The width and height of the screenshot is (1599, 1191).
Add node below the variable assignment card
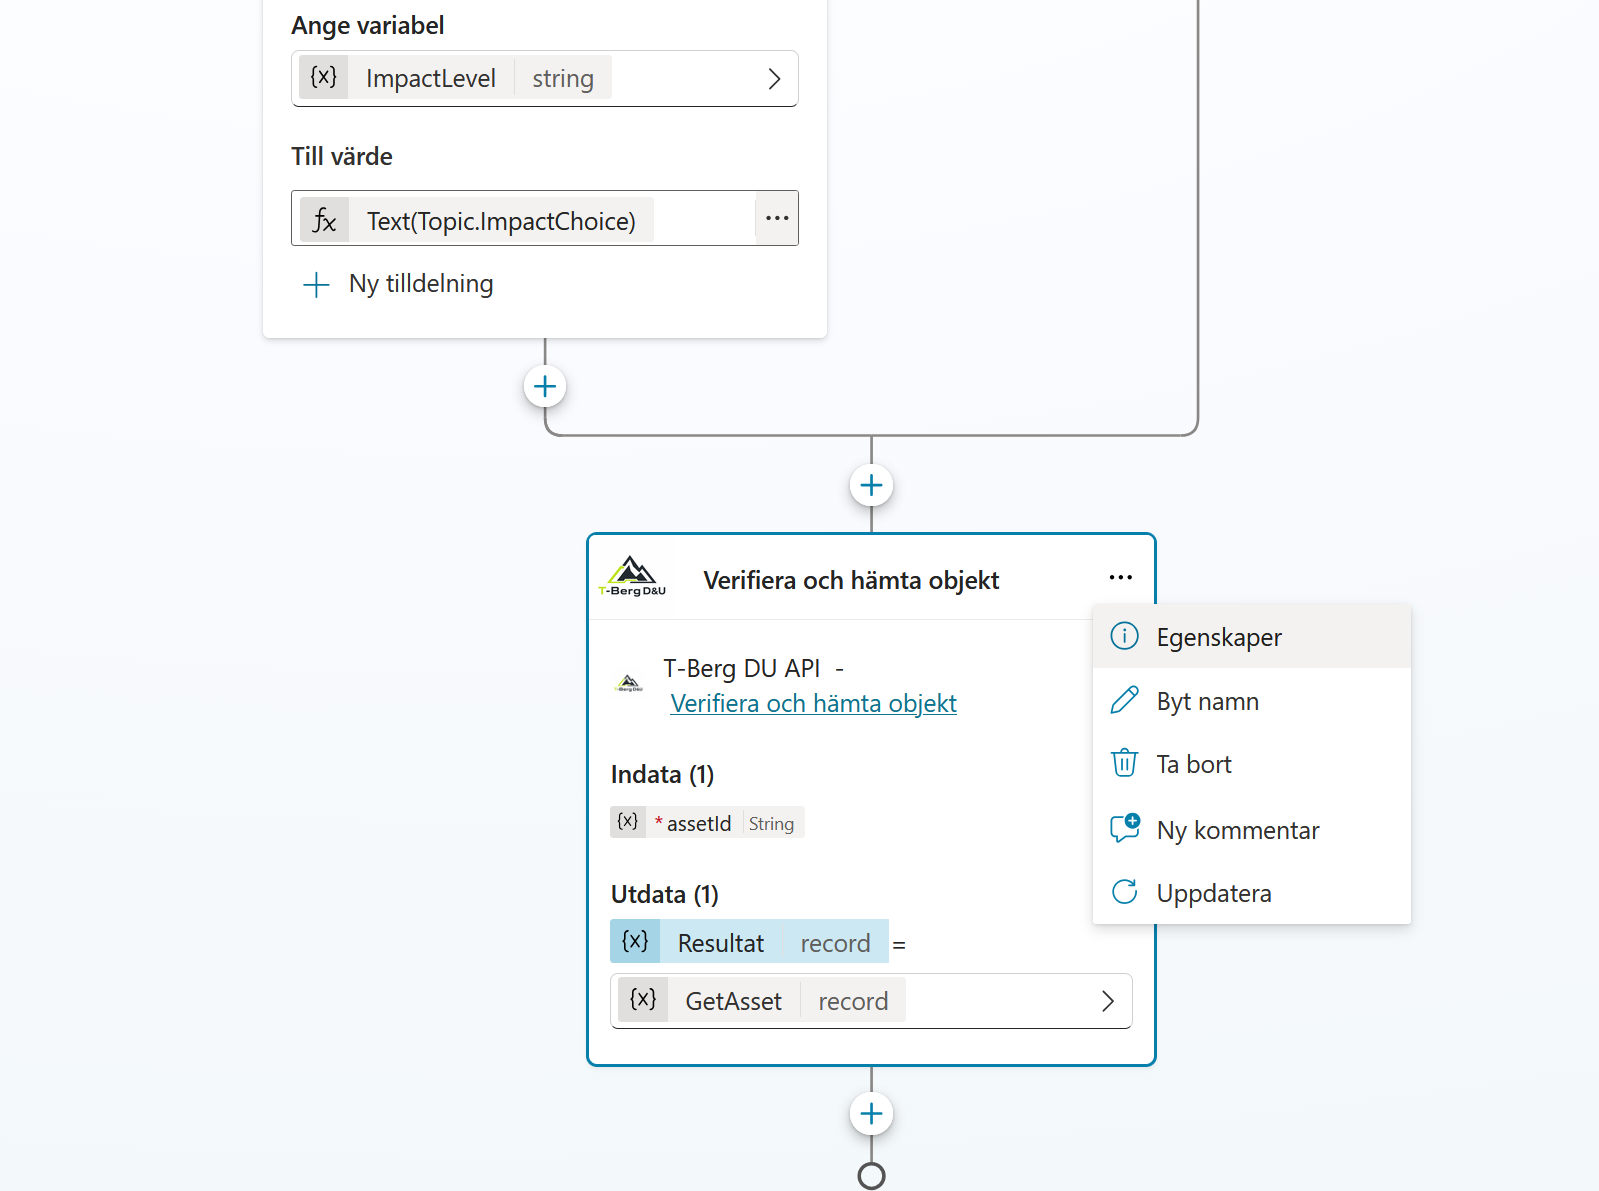(x=545, y=386)
